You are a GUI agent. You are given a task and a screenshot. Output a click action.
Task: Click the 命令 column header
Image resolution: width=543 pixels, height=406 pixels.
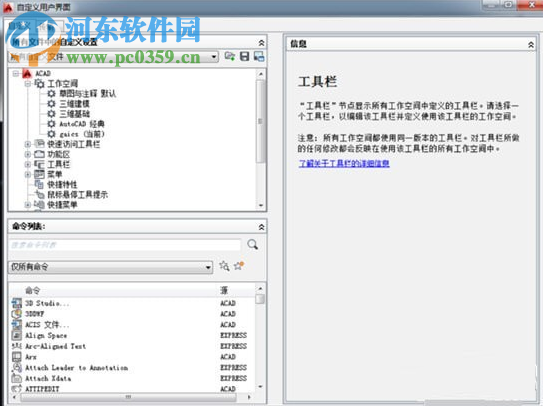coord(33,290)
